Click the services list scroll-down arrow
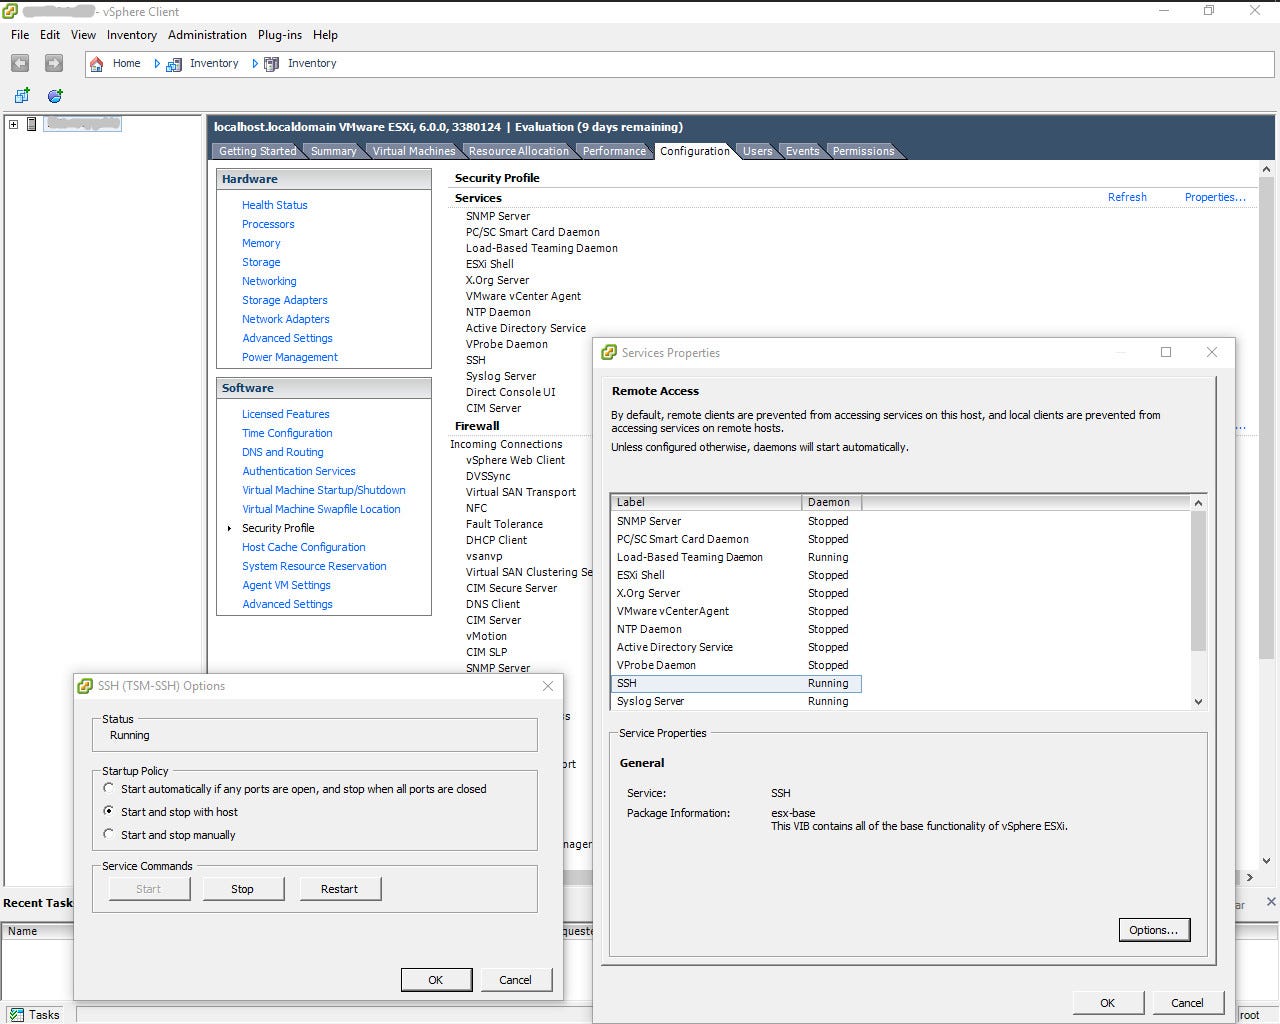 [1198, 702]
